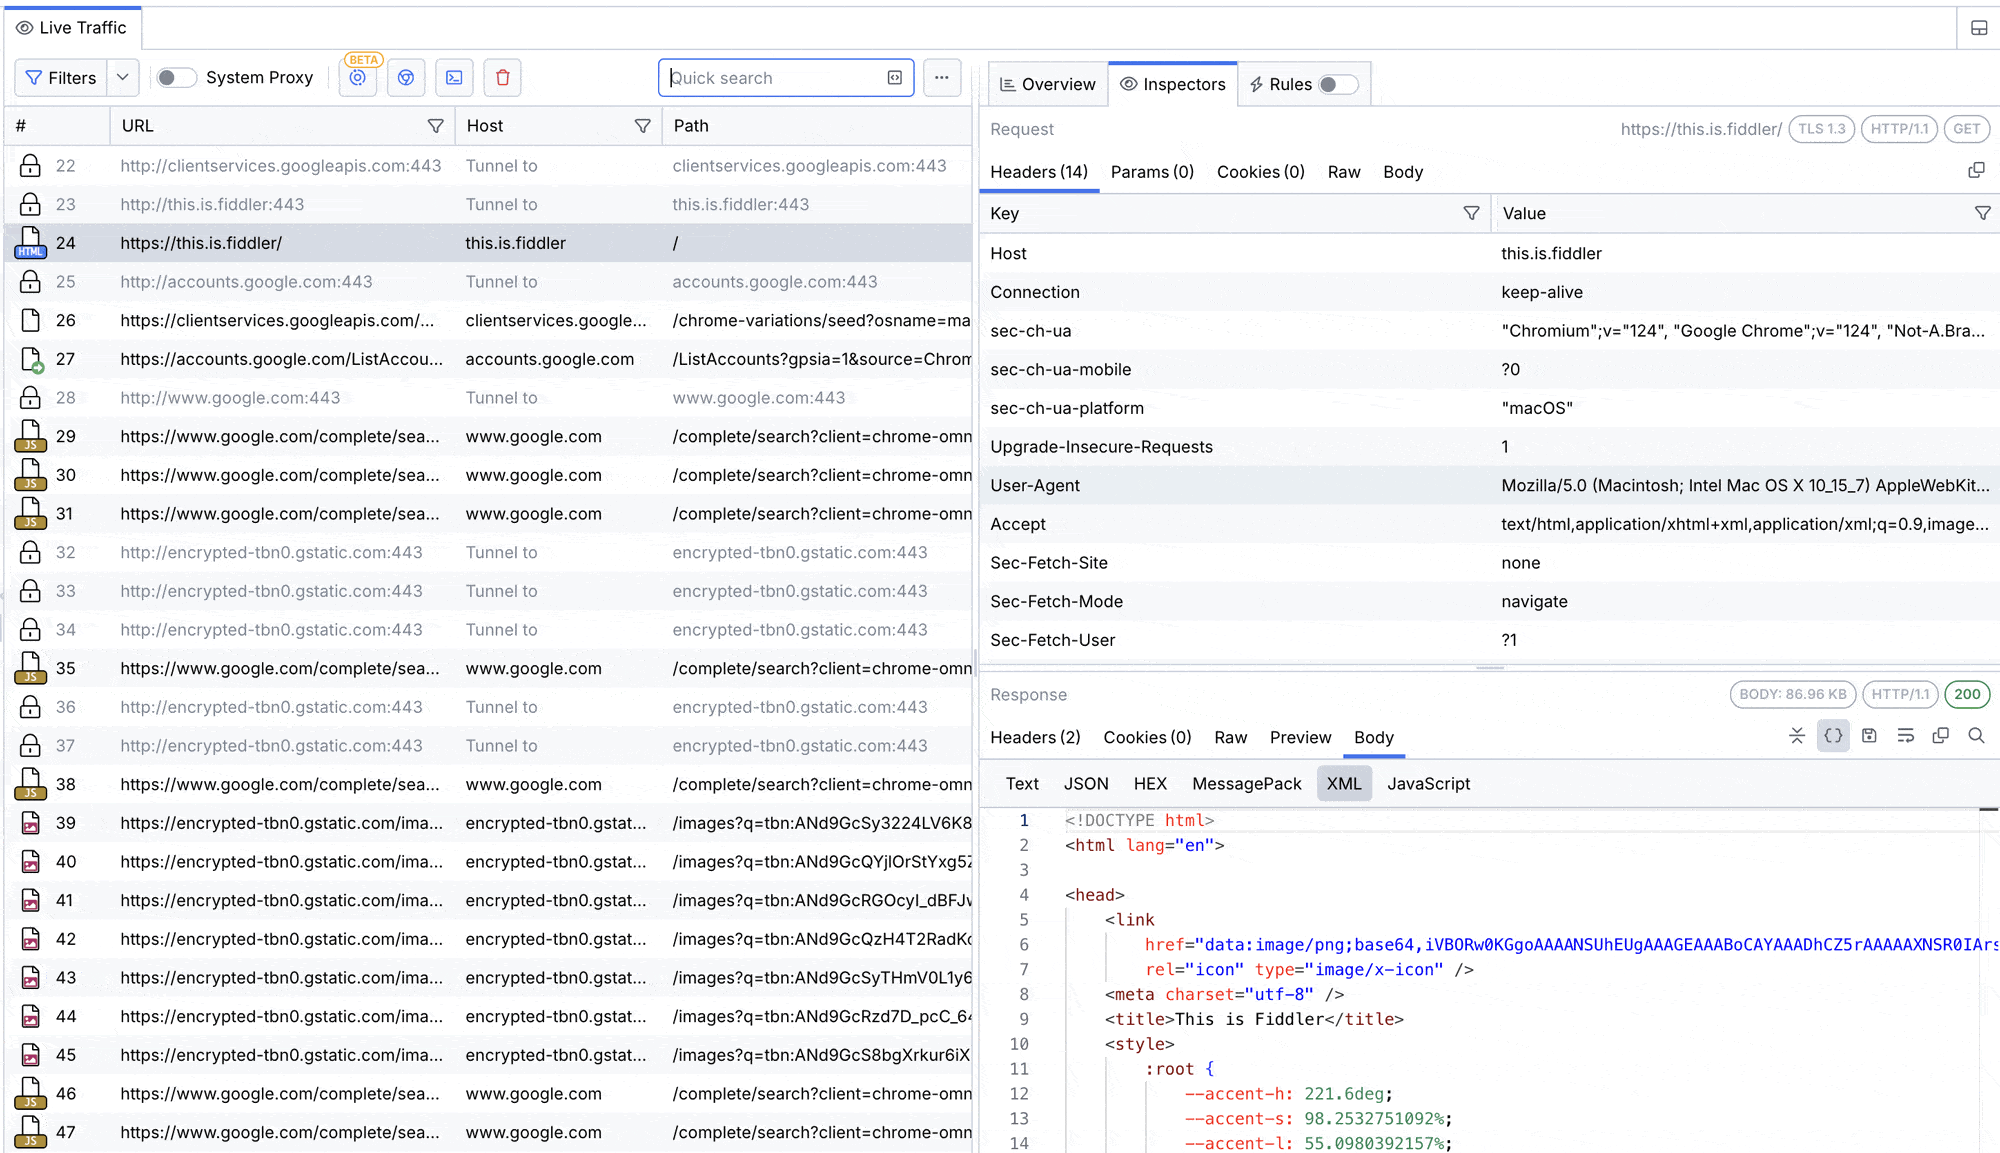
Task: Expand filter value dropdown in response headers
Action: coord(1985,213)
